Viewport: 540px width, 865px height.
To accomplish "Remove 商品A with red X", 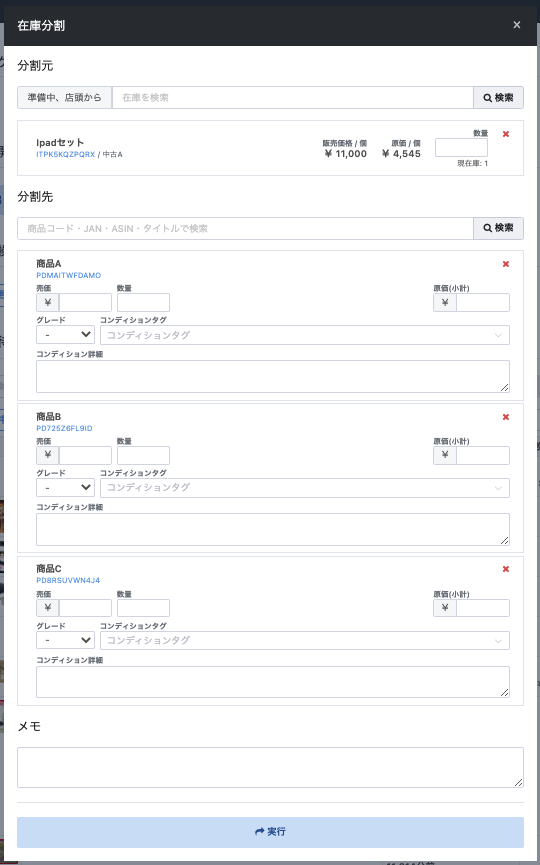I will pos(506,264).
